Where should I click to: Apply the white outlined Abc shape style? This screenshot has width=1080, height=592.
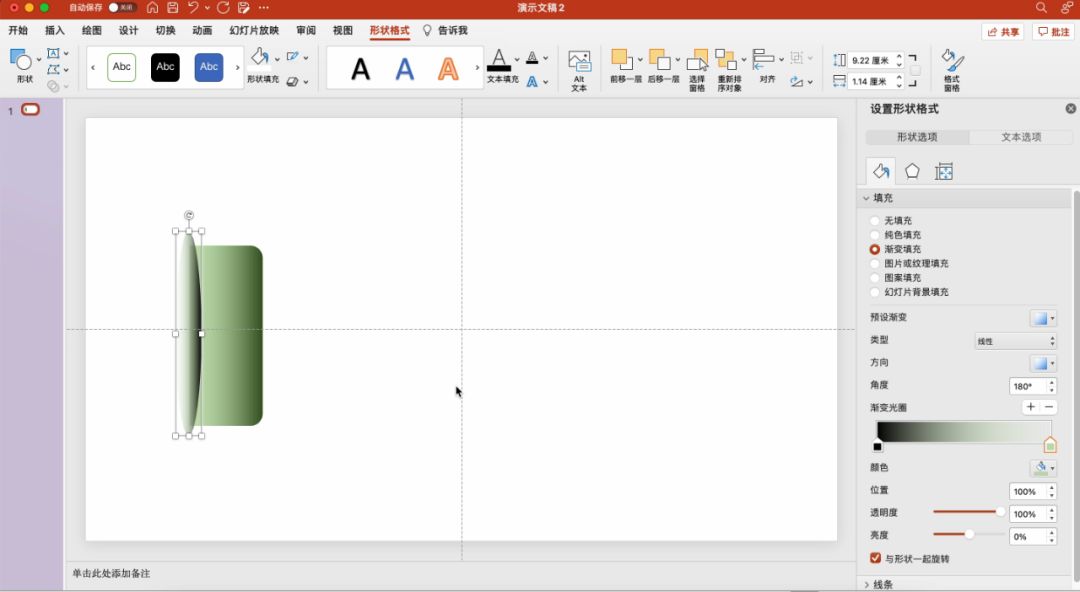tap(122, 67)
